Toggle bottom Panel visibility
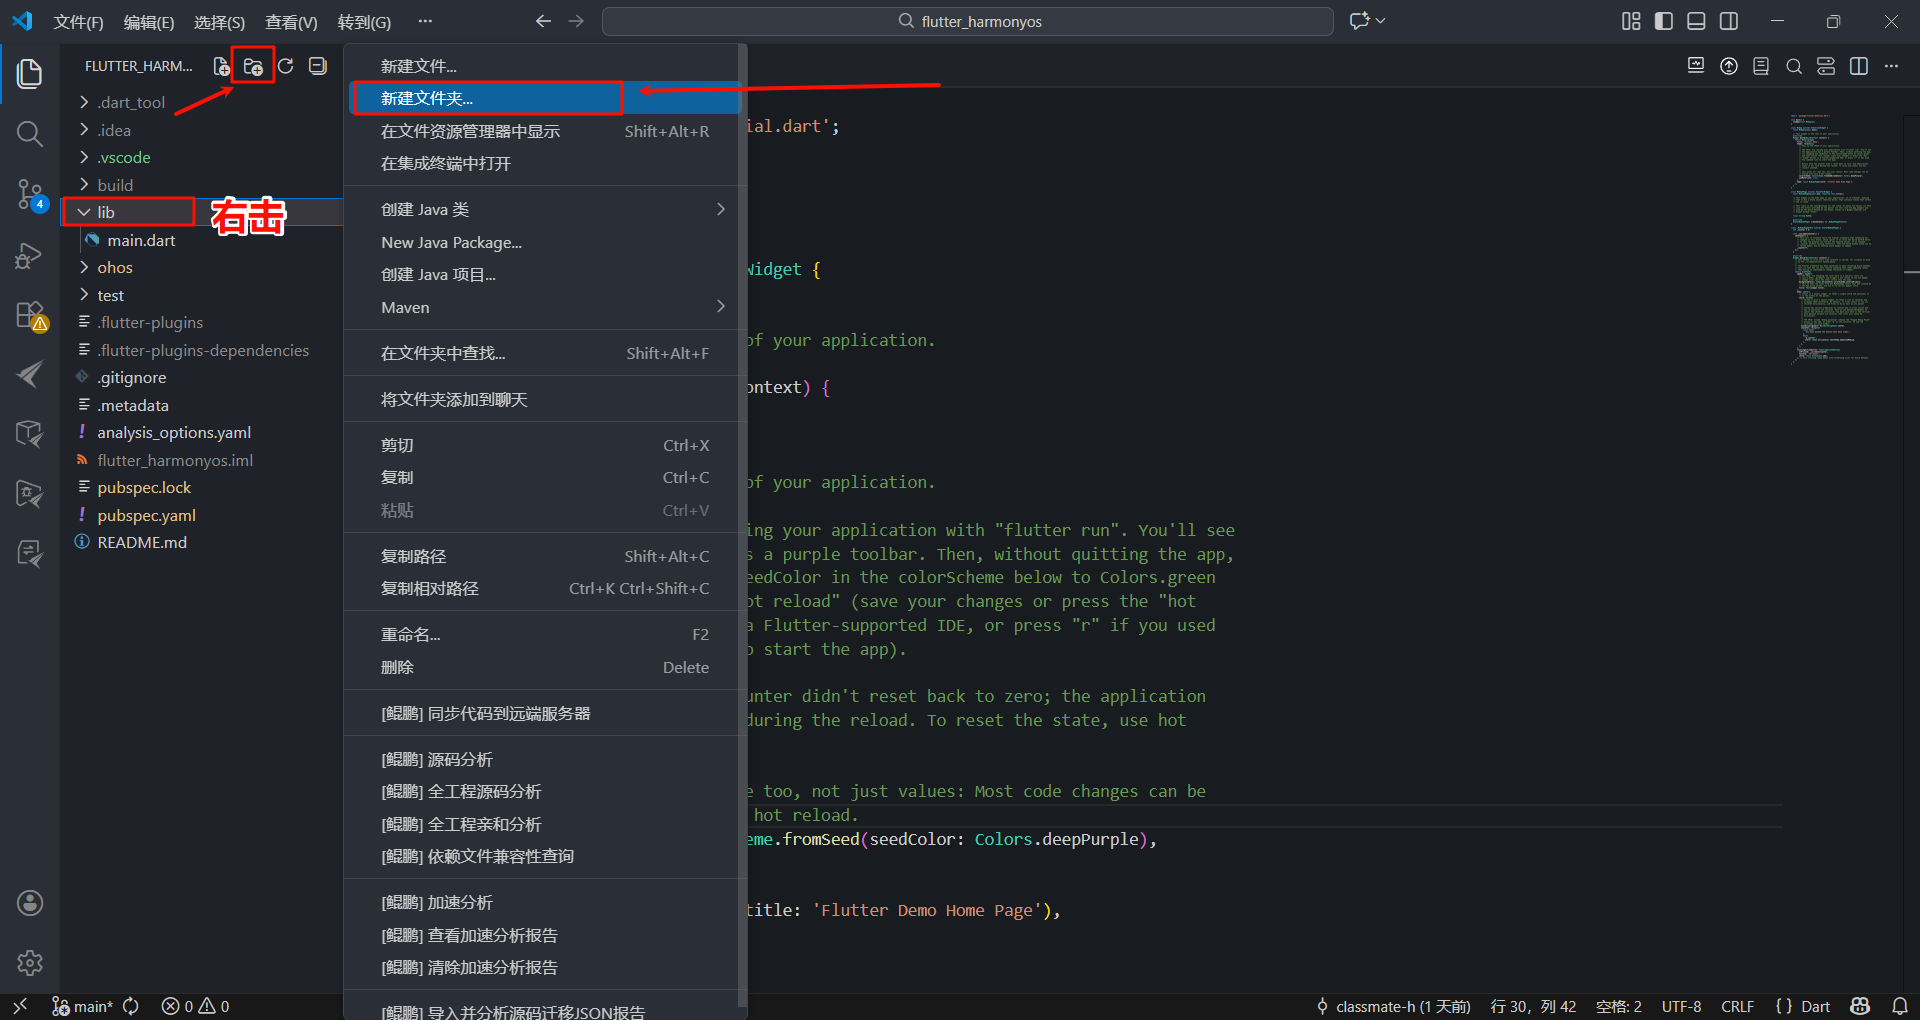This screenshot has height=1020, width=1920. pos(1696,21)
